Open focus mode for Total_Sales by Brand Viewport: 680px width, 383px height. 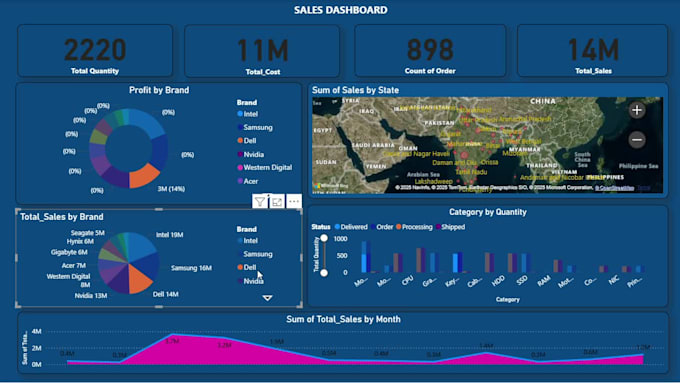(x=277, y=202)
